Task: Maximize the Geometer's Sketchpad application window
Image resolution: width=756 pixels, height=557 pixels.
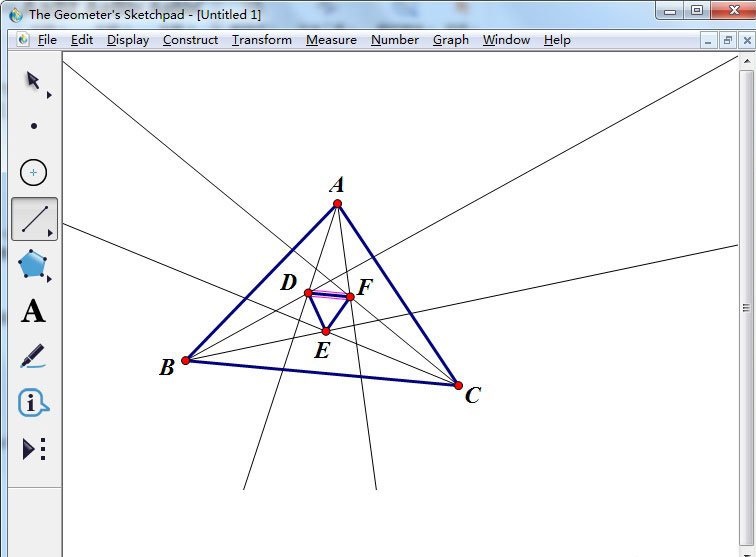Action: [x=697, y=11]
